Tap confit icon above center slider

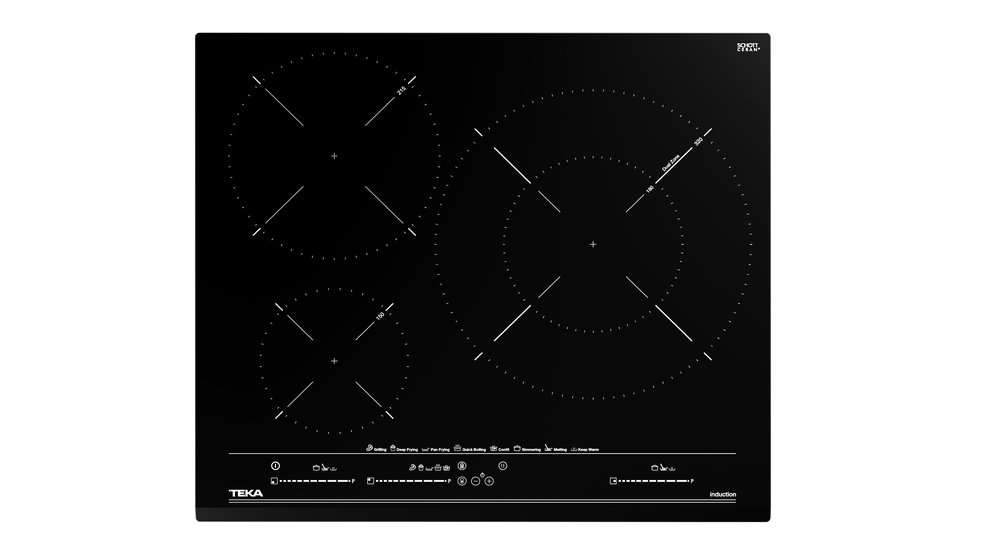(x=446, y=467)
